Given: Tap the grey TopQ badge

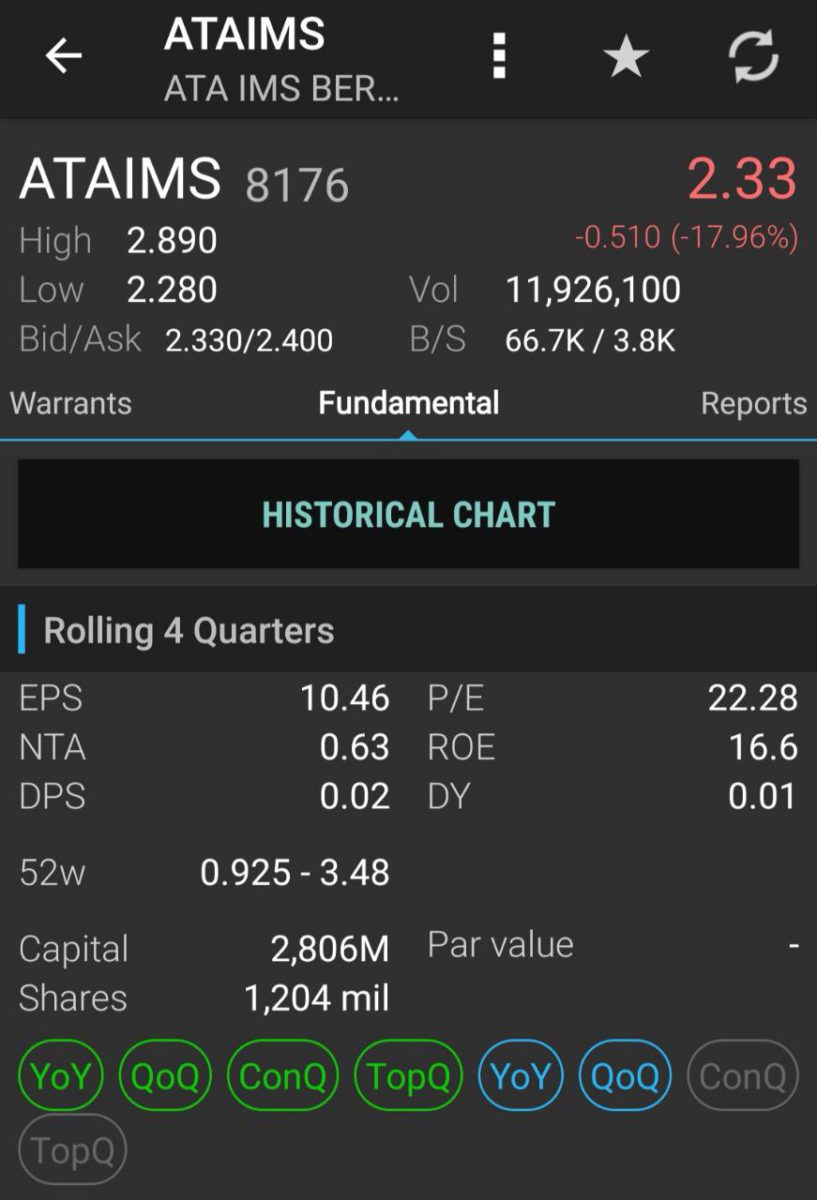Looking at the screenshot, I should tap(73, 1150).
